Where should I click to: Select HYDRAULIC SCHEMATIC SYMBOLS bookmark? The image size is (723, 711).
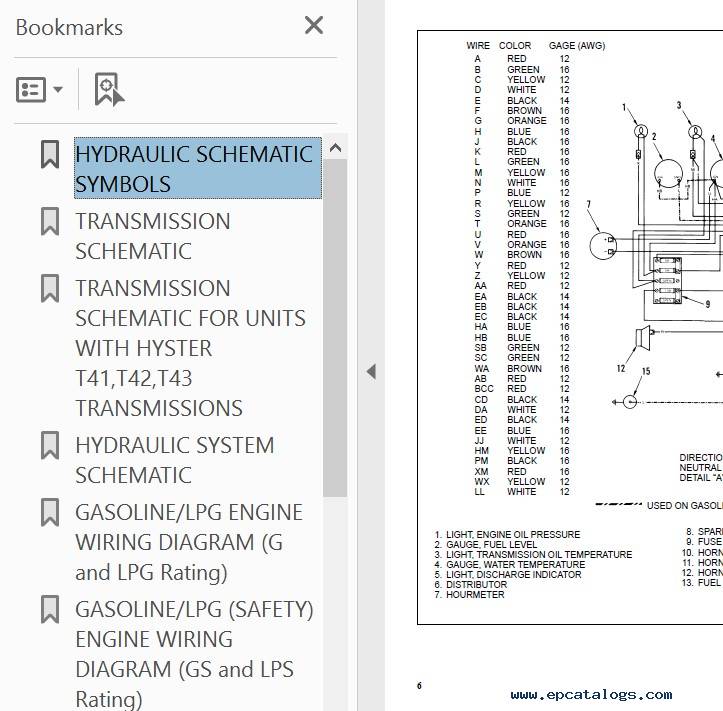click(x=198, y=168)
